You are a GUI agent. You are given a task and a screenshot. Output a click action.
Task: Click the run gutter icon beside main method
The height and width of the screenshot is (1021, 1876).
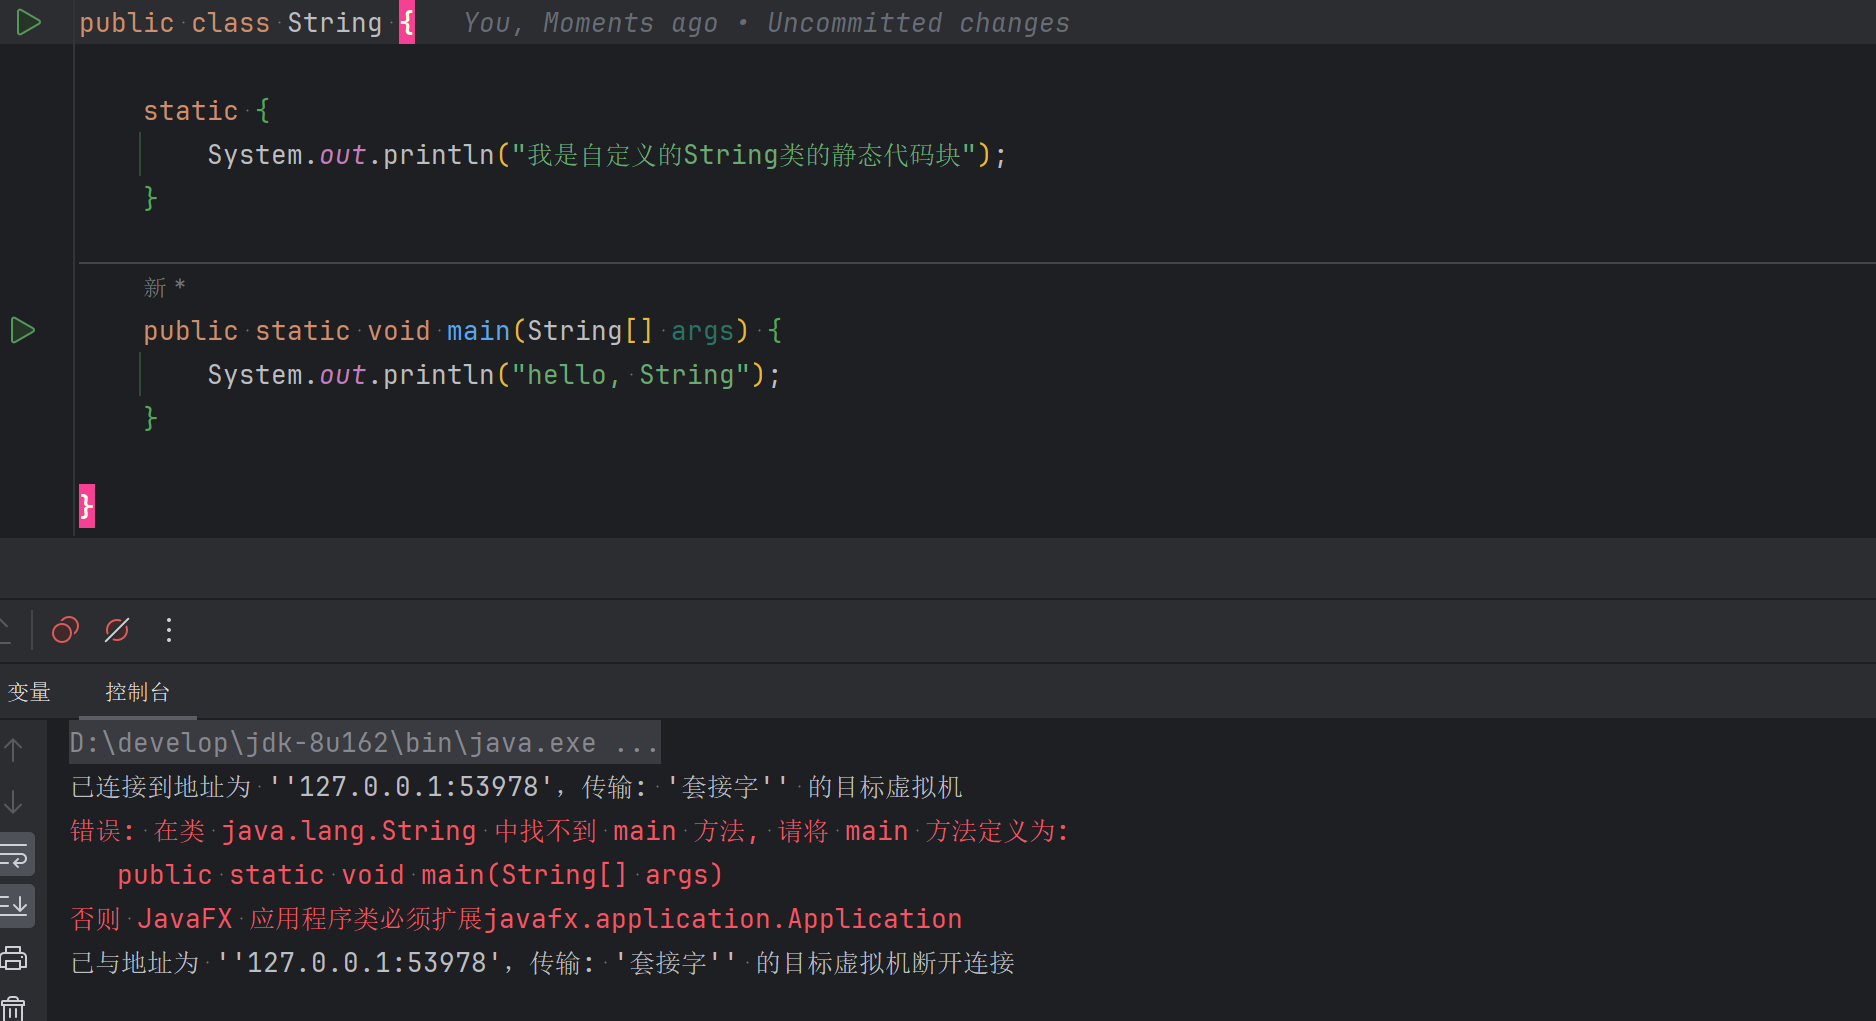click(23, 330)
